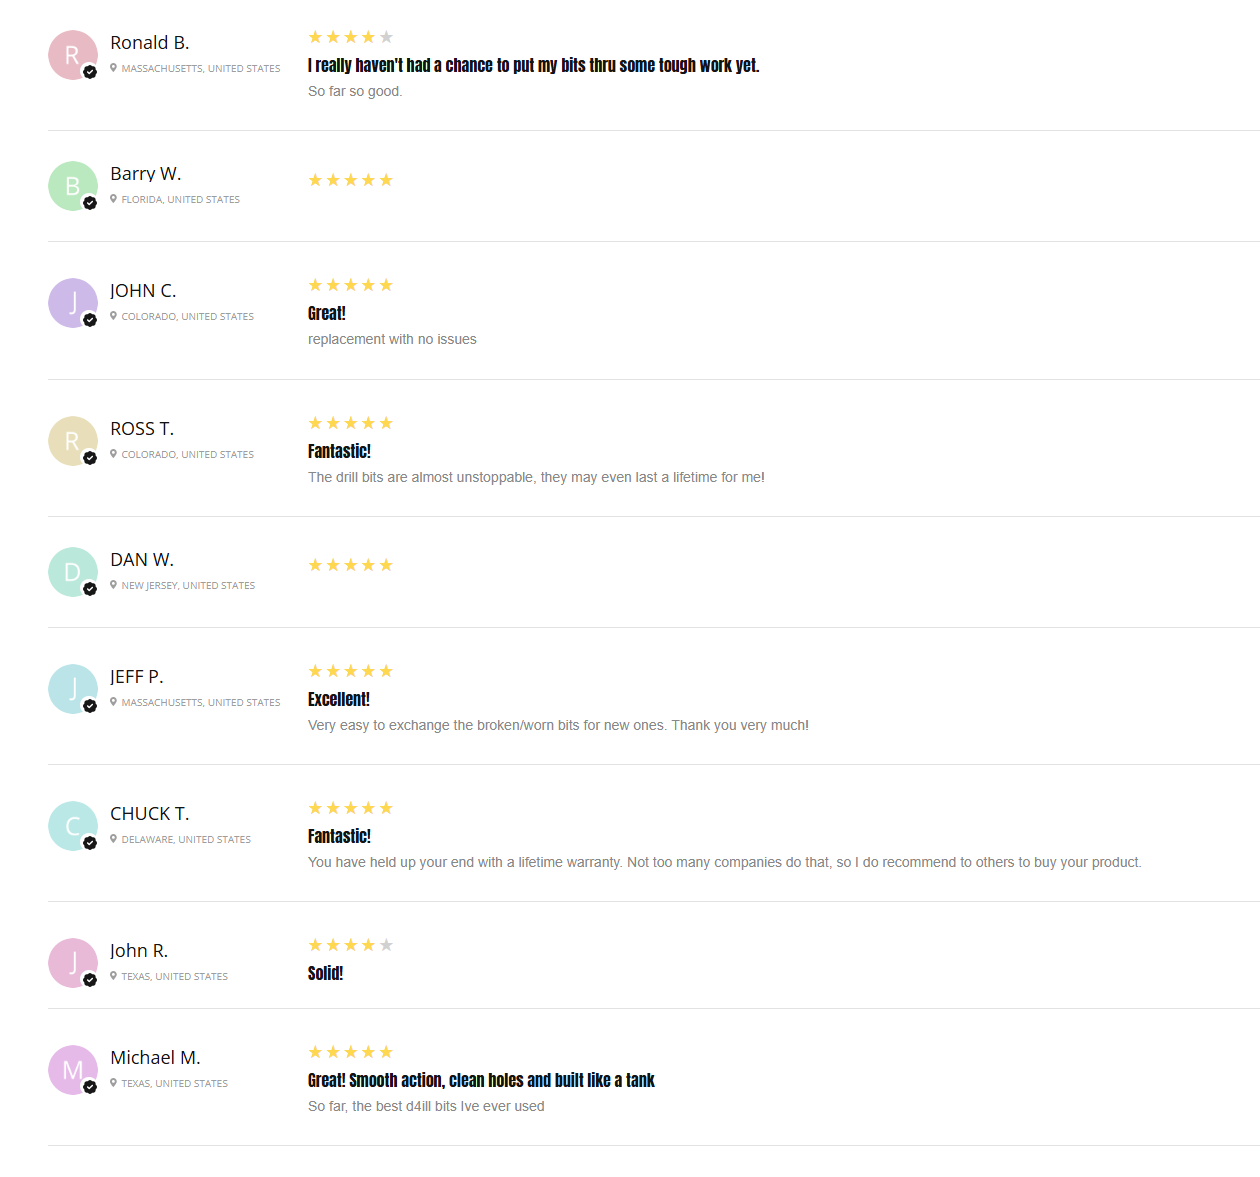Click ROSS T.'s tan avatar icon
The width and height of the screenshot is (1260, 1177).
pyautogui.click(x=73, y=441)
